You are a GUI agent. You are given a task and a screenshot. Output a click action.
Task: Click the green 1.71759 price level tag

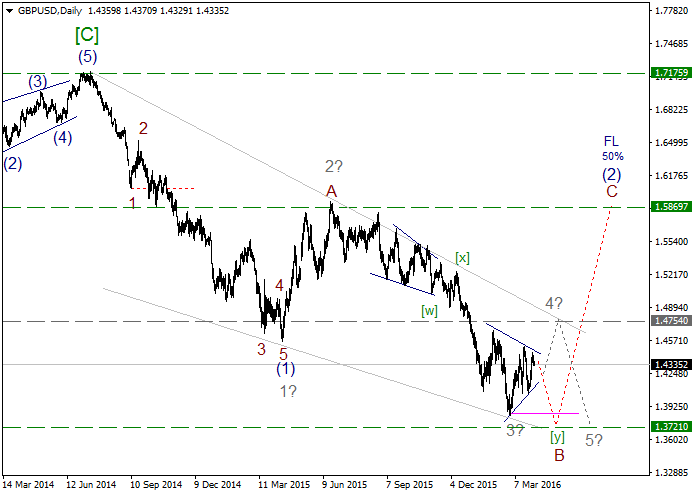pos(671,73)
